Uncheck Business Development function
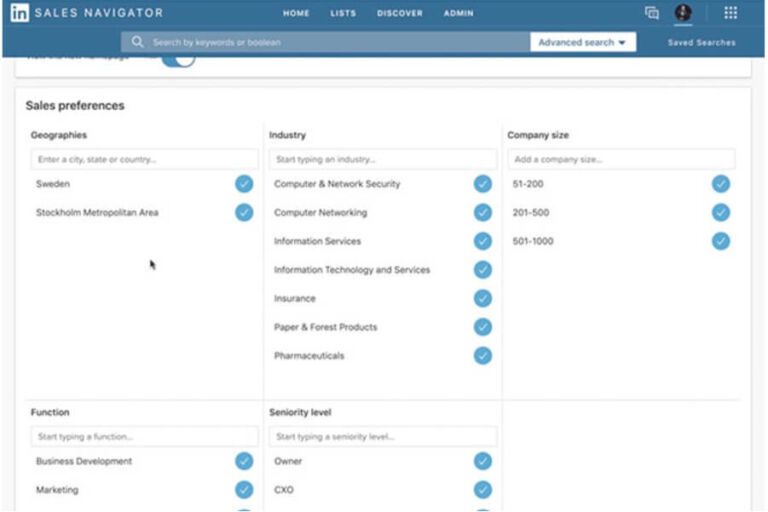 tap(244, 461)
